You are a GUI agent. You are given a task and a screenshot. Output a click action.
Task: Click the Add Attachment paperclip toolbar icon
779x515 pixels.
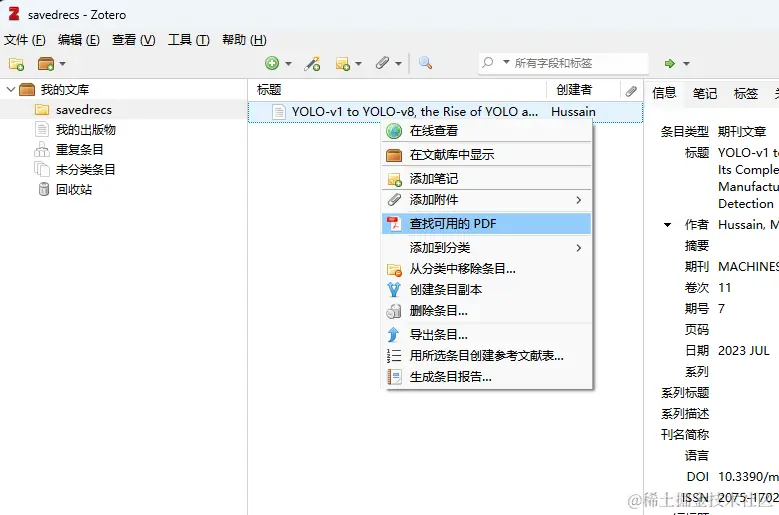(382, 63)
